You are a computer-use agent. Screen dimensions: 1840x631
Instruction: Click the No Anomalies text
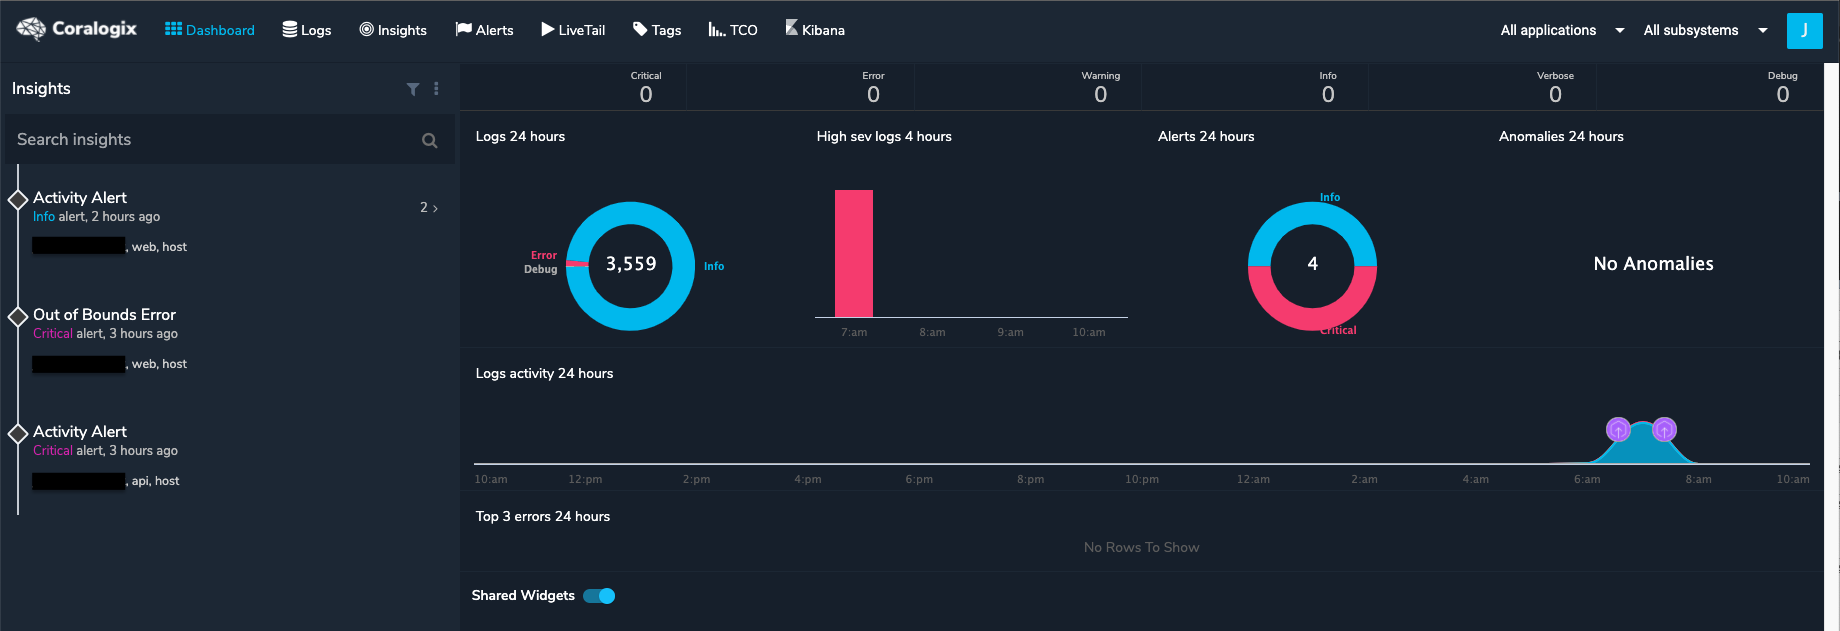click(1653, 264)
